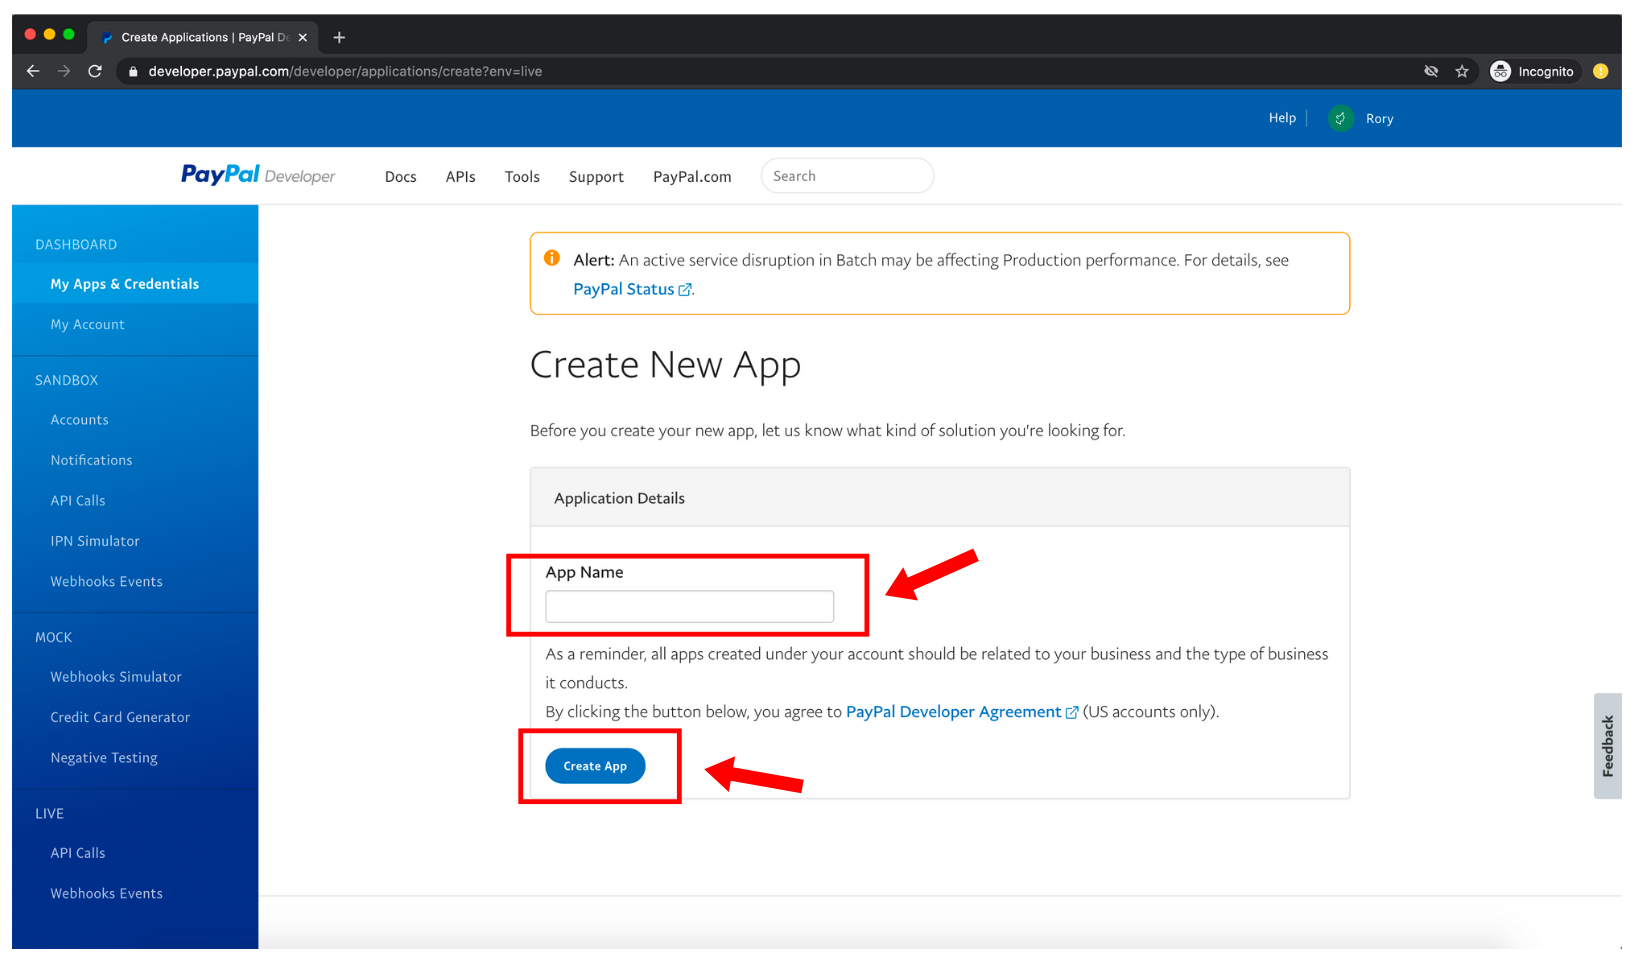Click the padlock icon in the address bar
The width and height of the screenshot is (1634, 964).
pyautogui.click(x=133, y=71)
